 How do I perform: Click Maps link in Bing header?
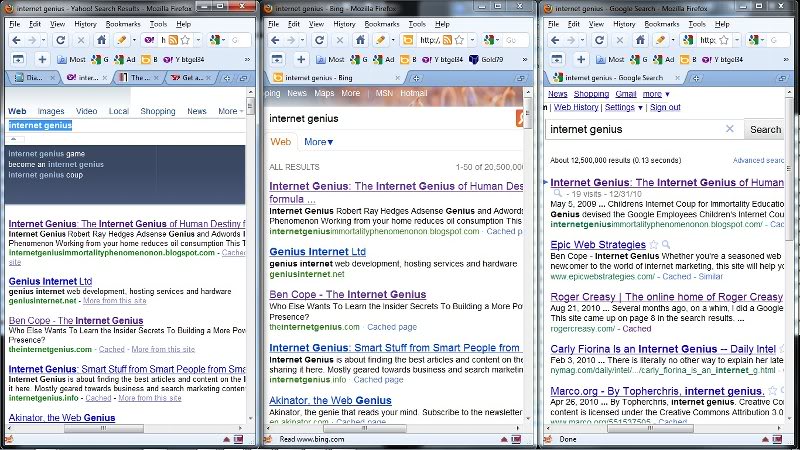click(x=324, y=93)
